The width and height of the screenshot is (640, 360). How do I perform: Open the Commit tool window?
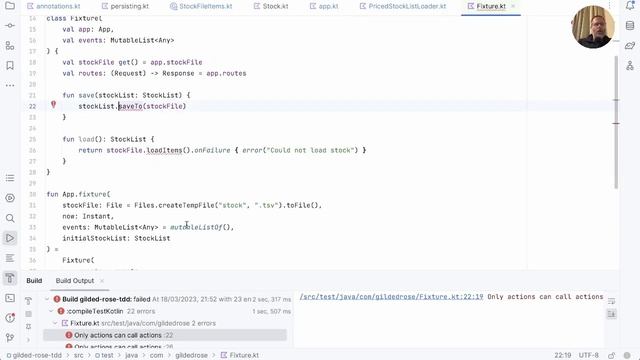pos(10,25)
